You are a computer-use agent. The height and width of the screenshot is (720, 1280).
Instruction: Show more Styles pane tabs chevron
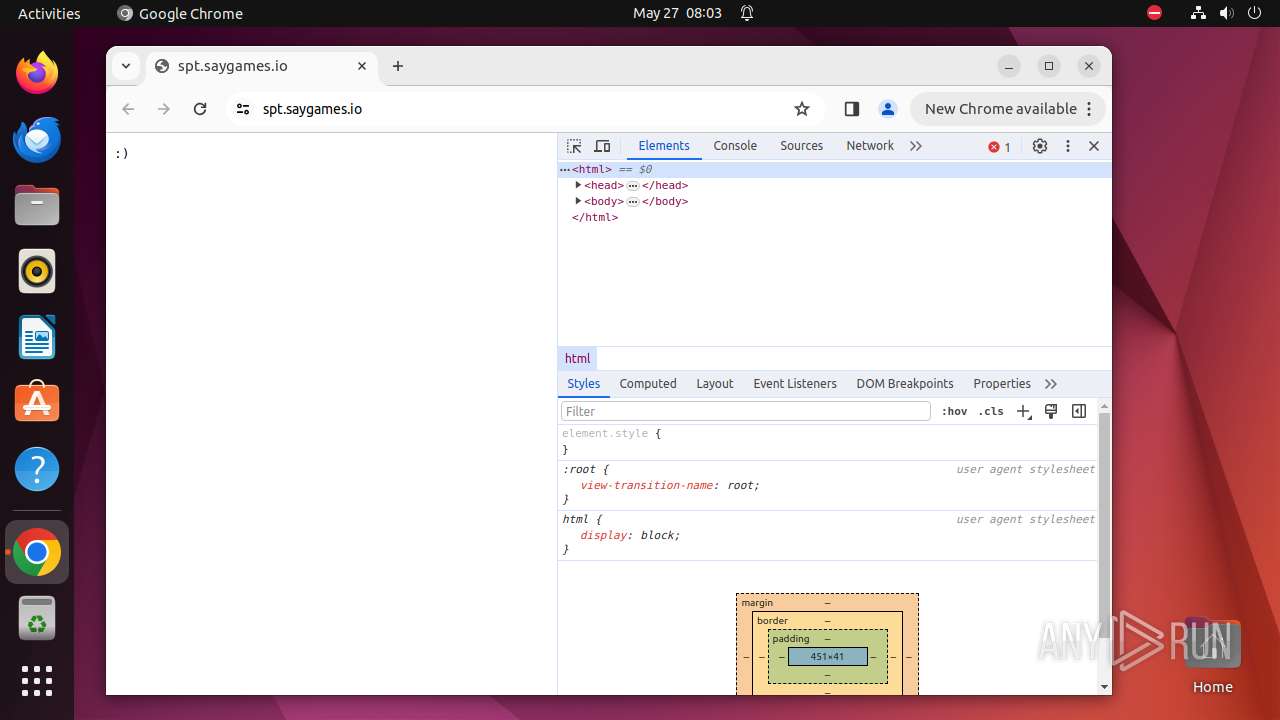1051,384
